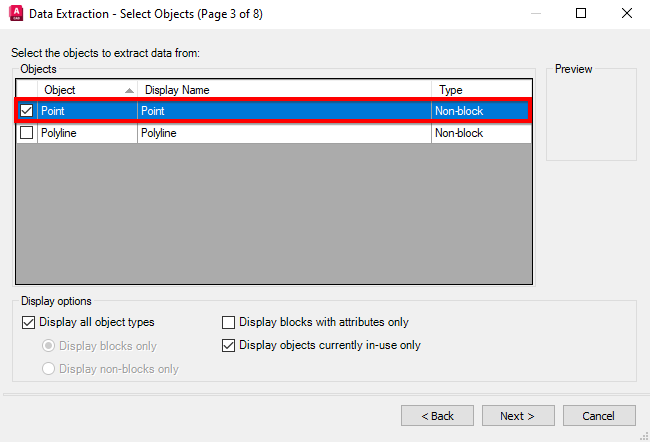Go to previous page with Back button
This screenshot has height=442, width=650.
437,415
